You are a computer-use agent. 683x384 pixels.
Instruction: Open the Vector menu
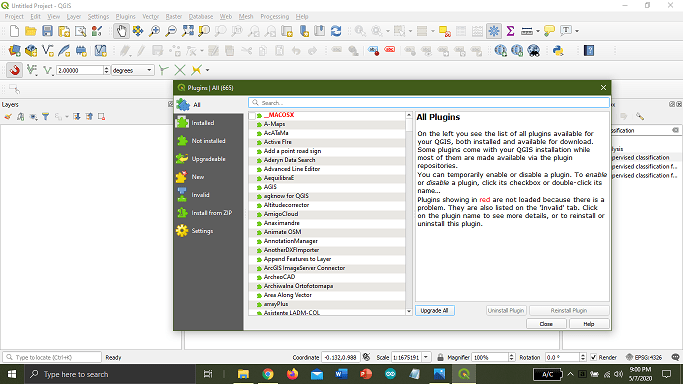click(x=150, y=17)
